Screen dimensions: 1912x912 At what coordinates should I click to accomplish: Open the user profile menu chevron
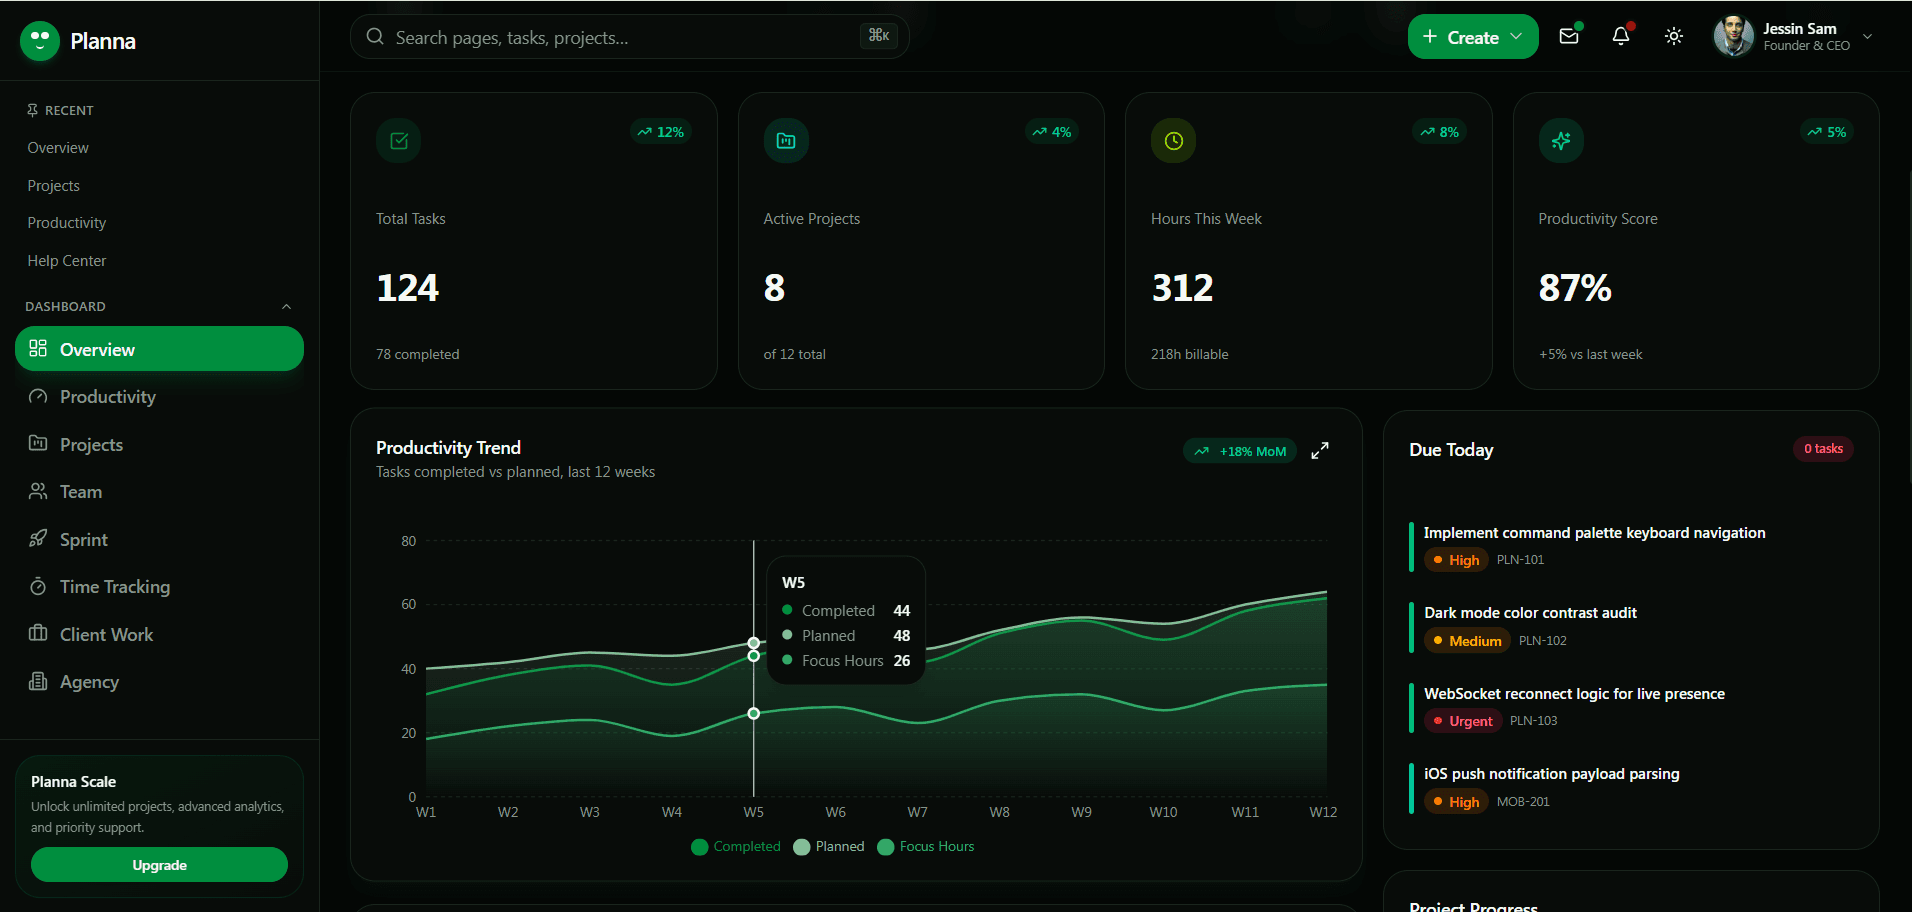tap(1867, 37)
